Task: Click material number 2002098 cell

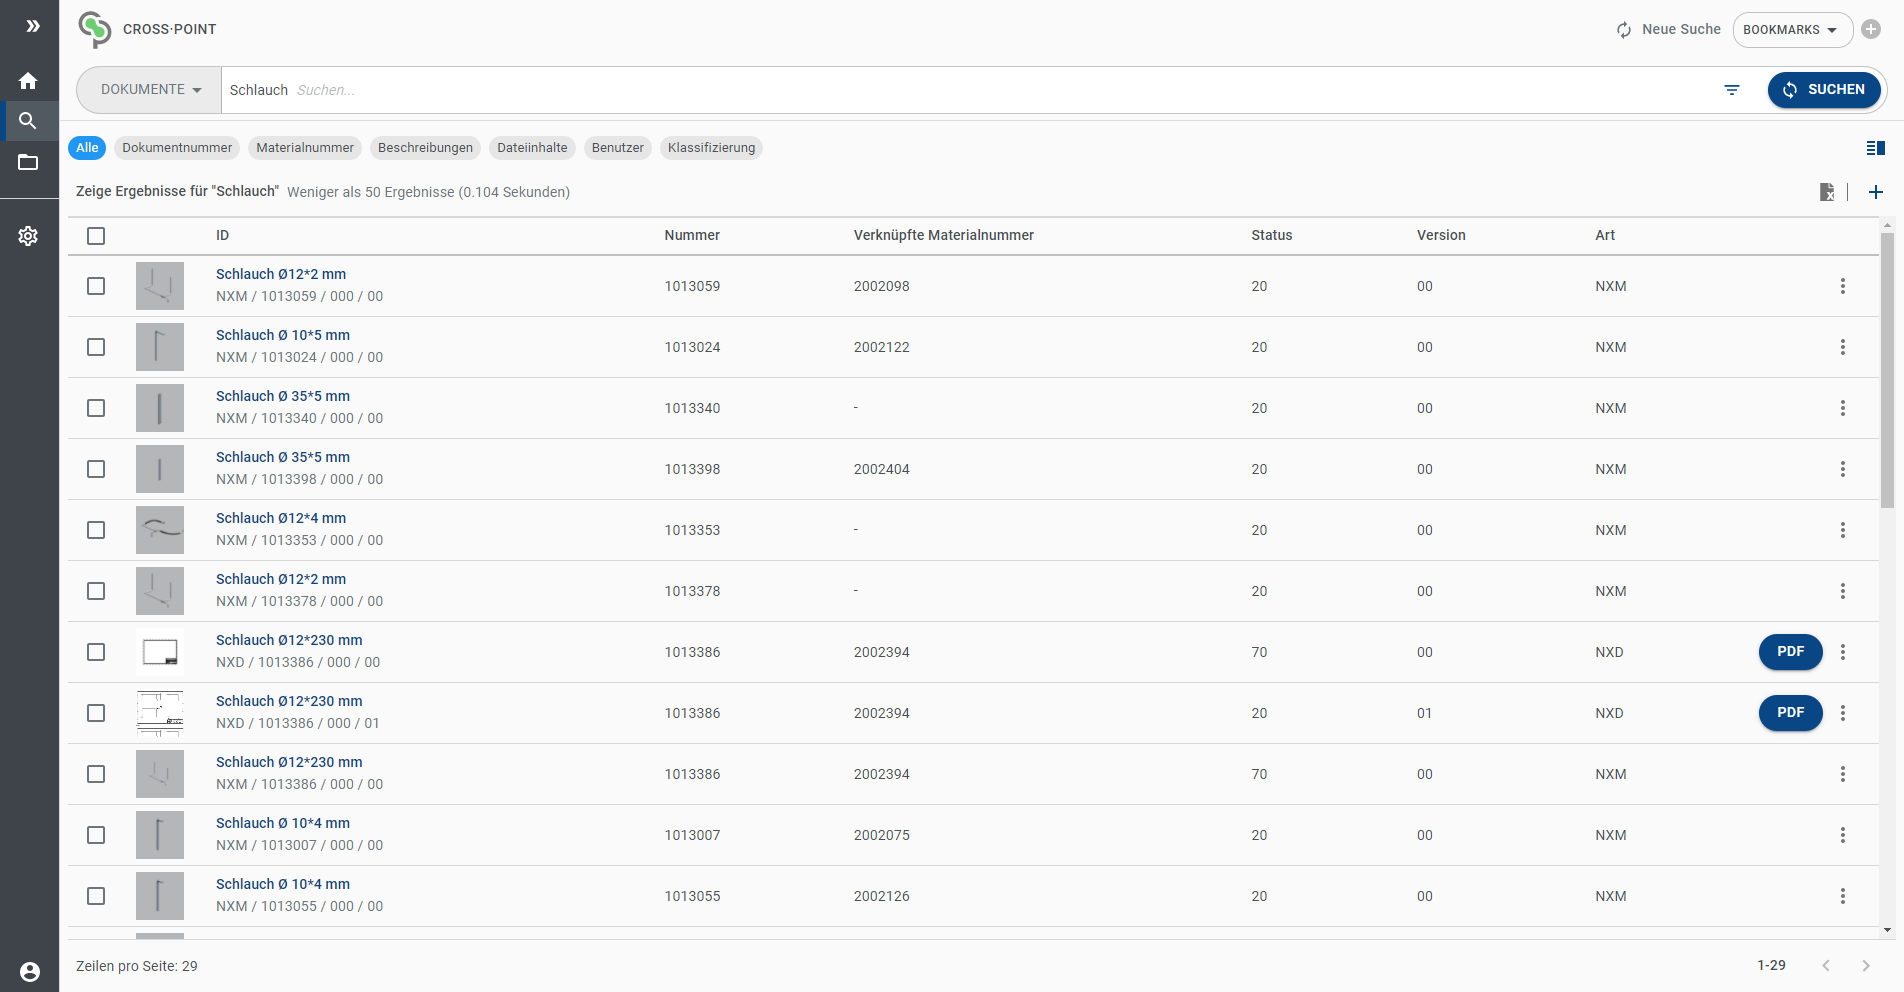Action: coord(881,286)
